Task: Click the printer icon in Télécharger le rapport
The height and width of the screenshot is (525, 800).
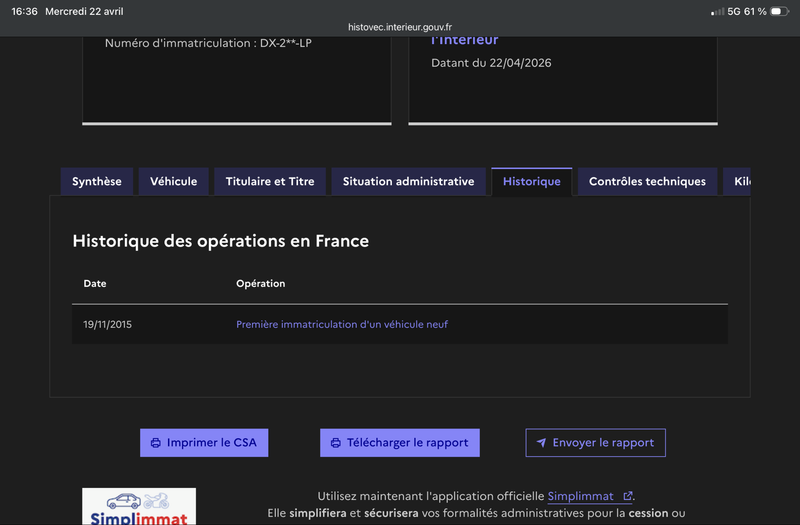Action: [x=336, y=443]
